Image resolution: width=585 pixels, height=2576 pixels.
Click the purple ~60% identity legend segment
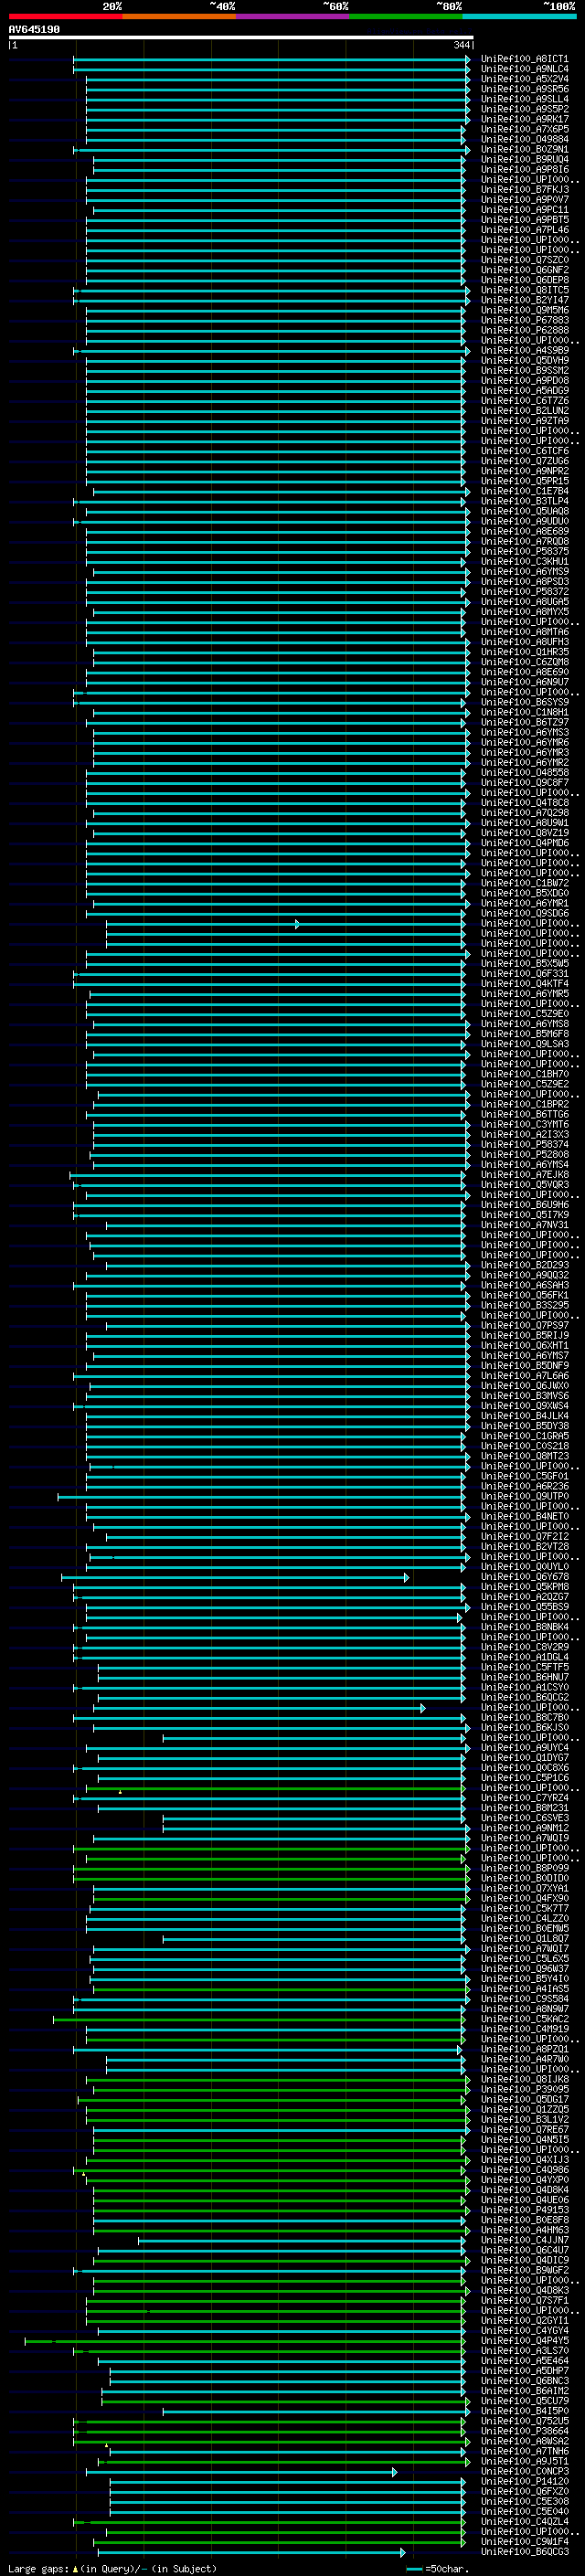coord(292,16)
